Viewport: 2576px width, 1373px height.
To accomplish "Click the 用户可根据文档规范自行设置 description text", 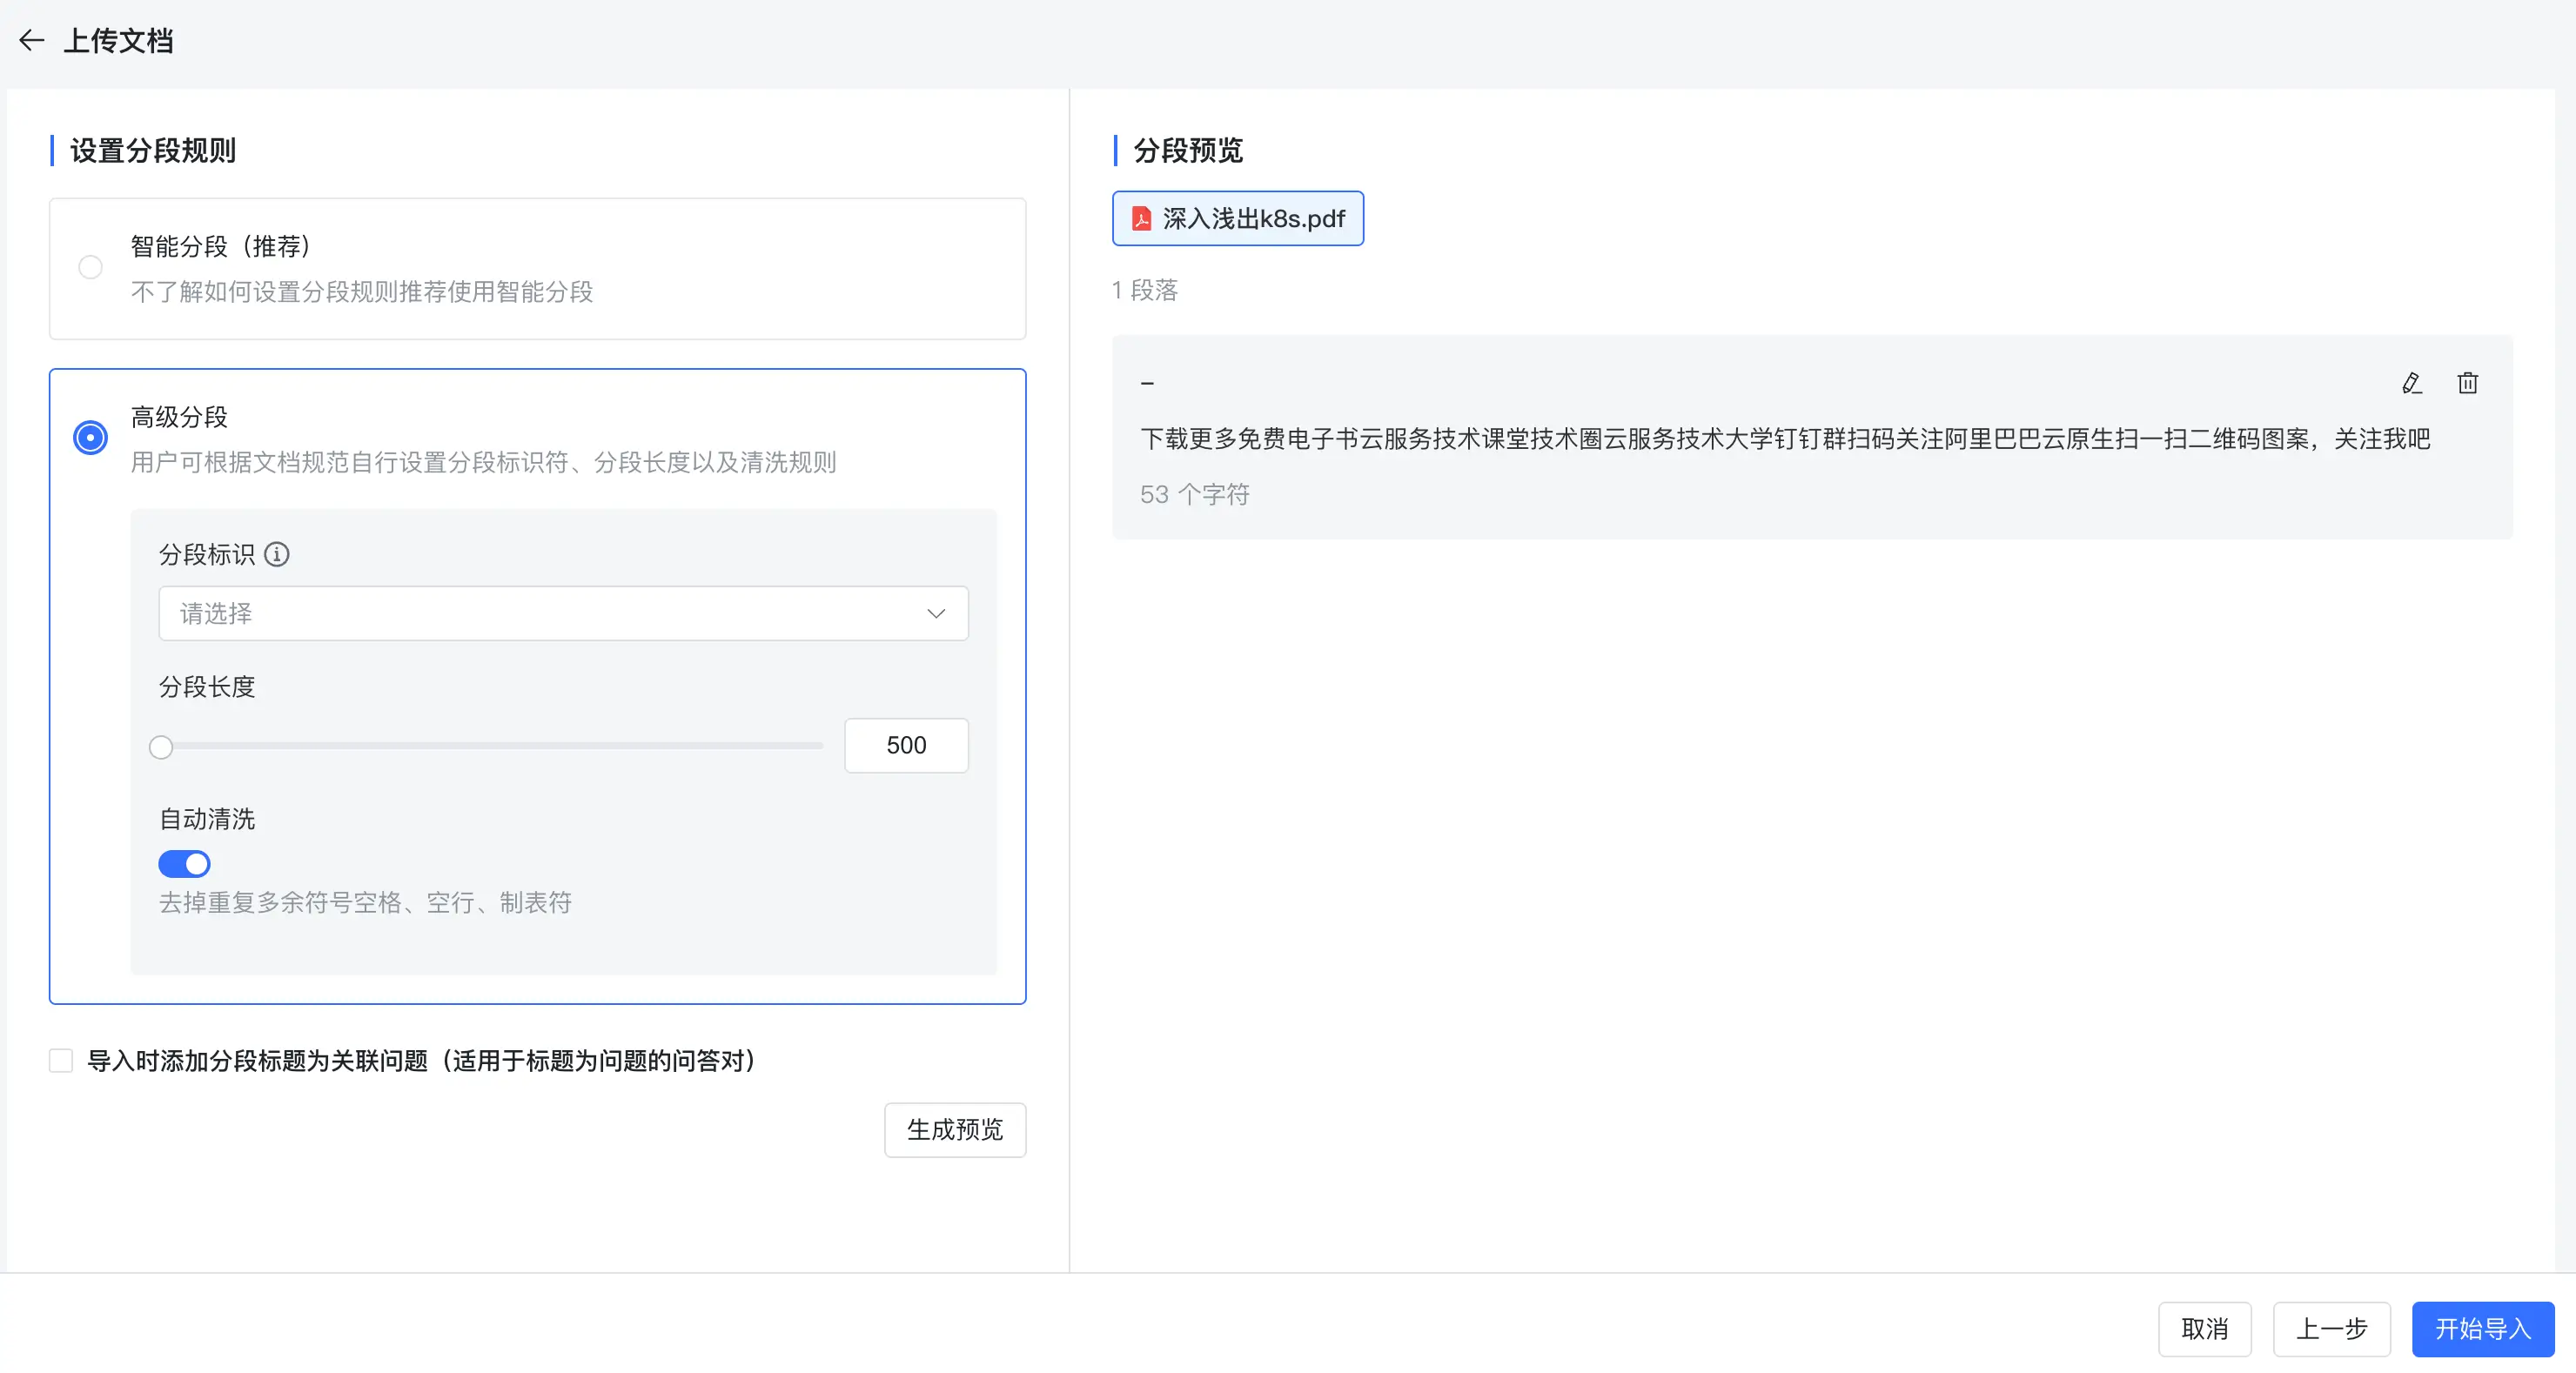I will tap(483, 462).
